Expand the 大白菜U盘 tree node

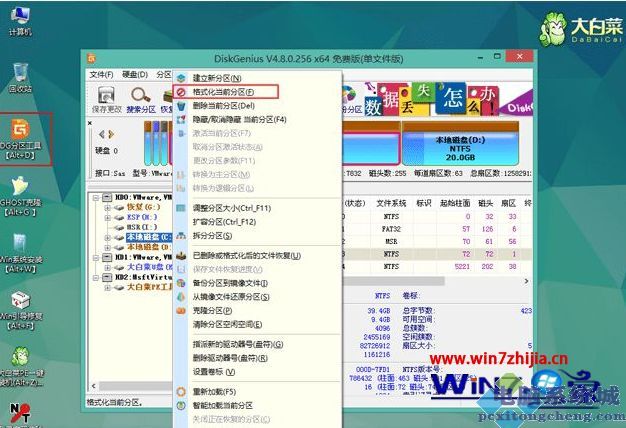point(107,267)
